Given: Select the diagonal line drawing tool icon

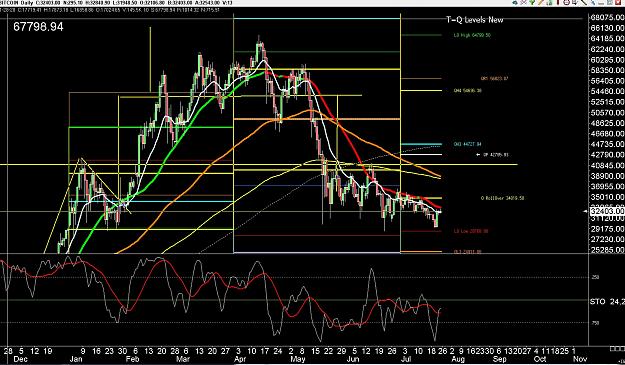Looking at the screenshot, I should click(x=584, y=2).
